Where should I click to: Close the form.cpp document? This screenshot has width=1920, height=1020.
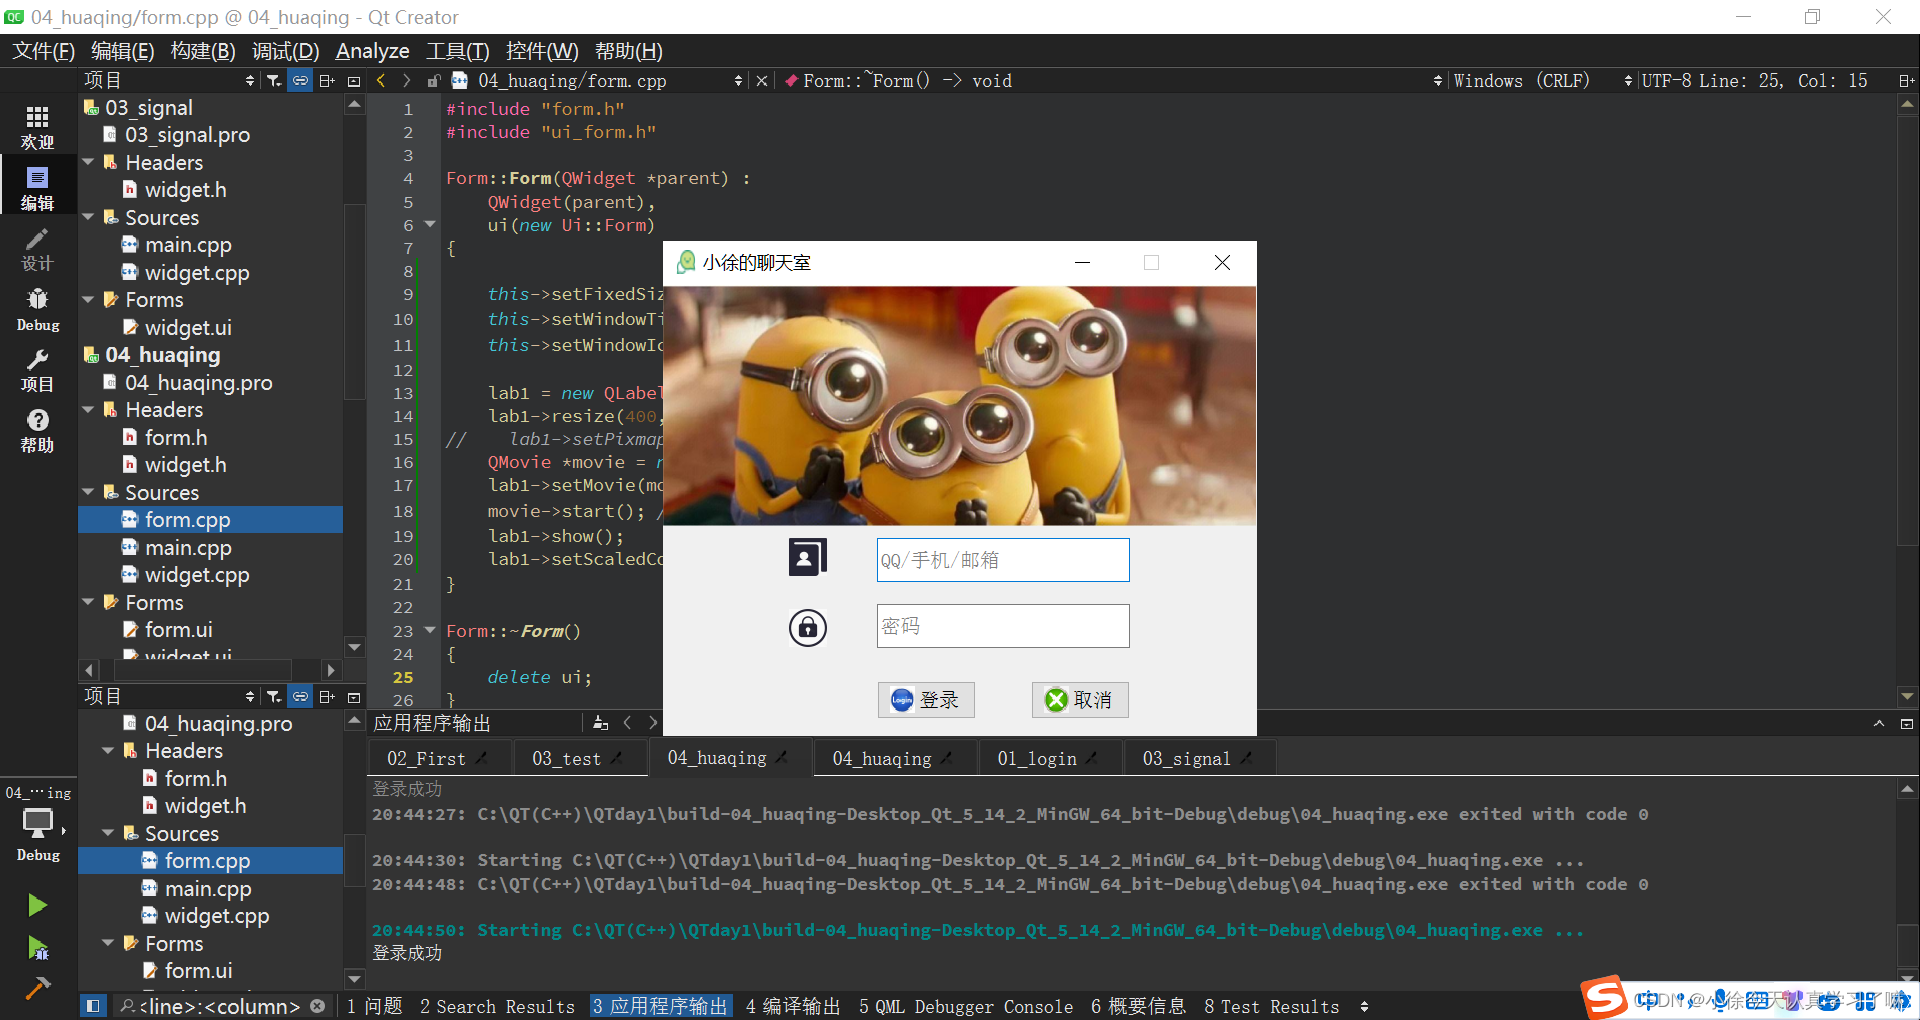click(762, 81)
